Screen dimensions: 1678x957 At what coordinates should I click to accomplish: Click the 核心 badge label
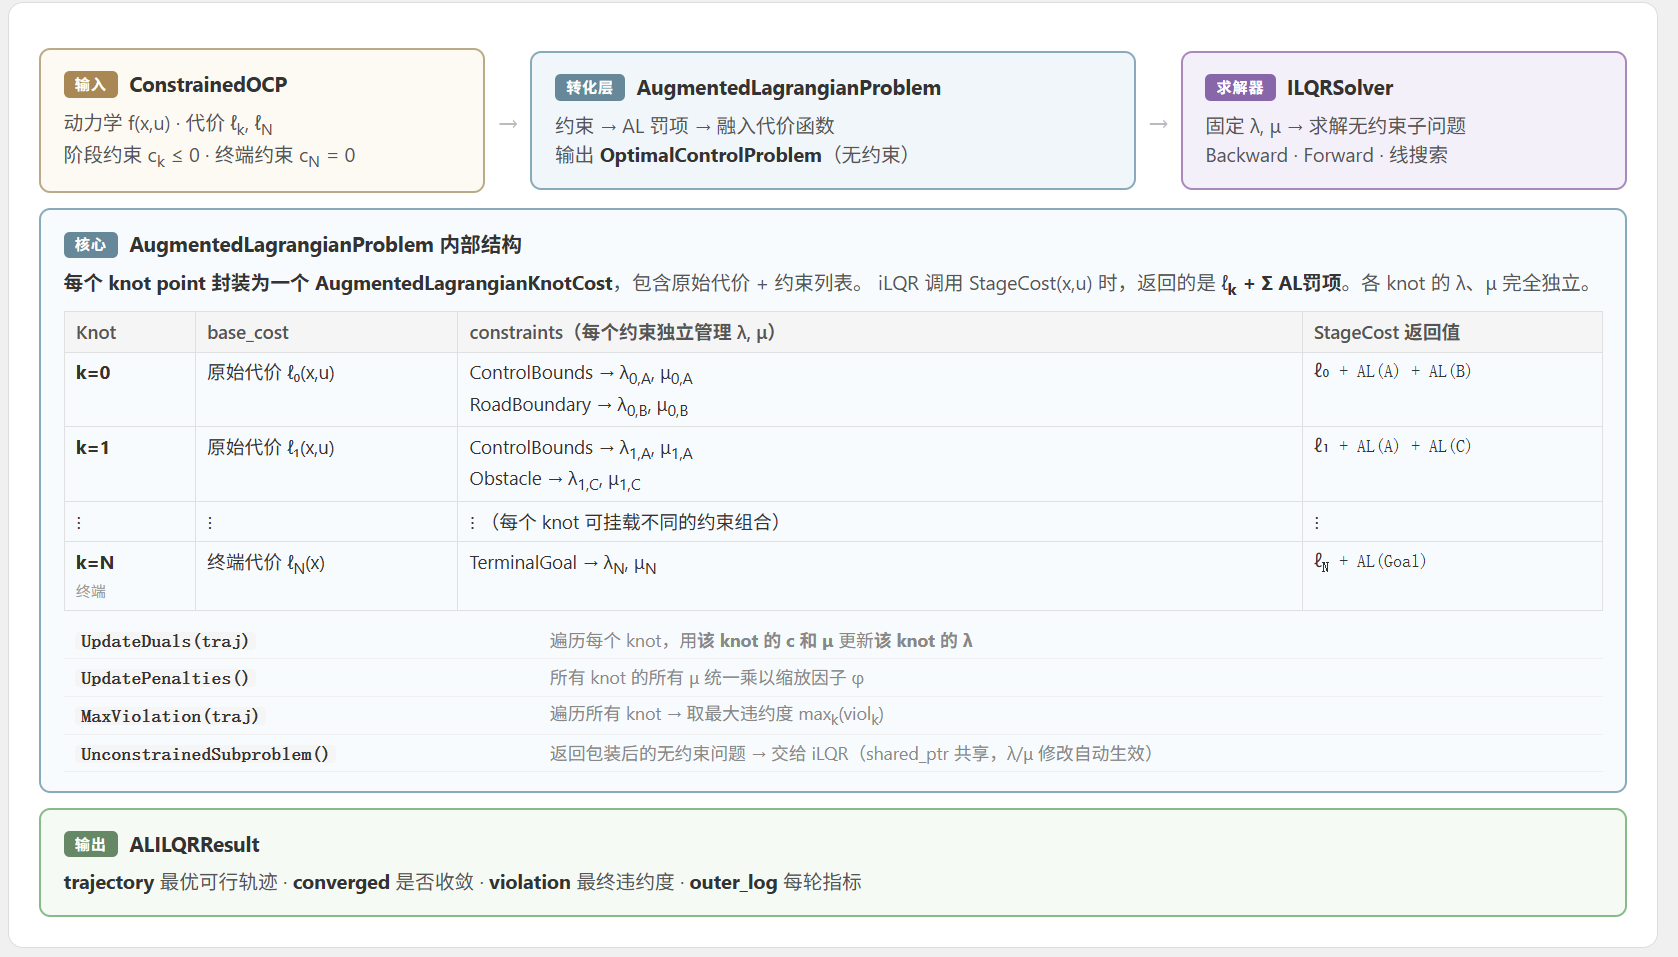(x=90, y=245)
